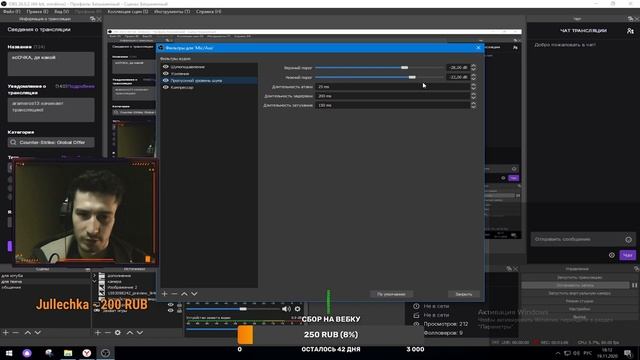
Task: Adjust stepper for Нижний порог value
Action: [473, 77]
